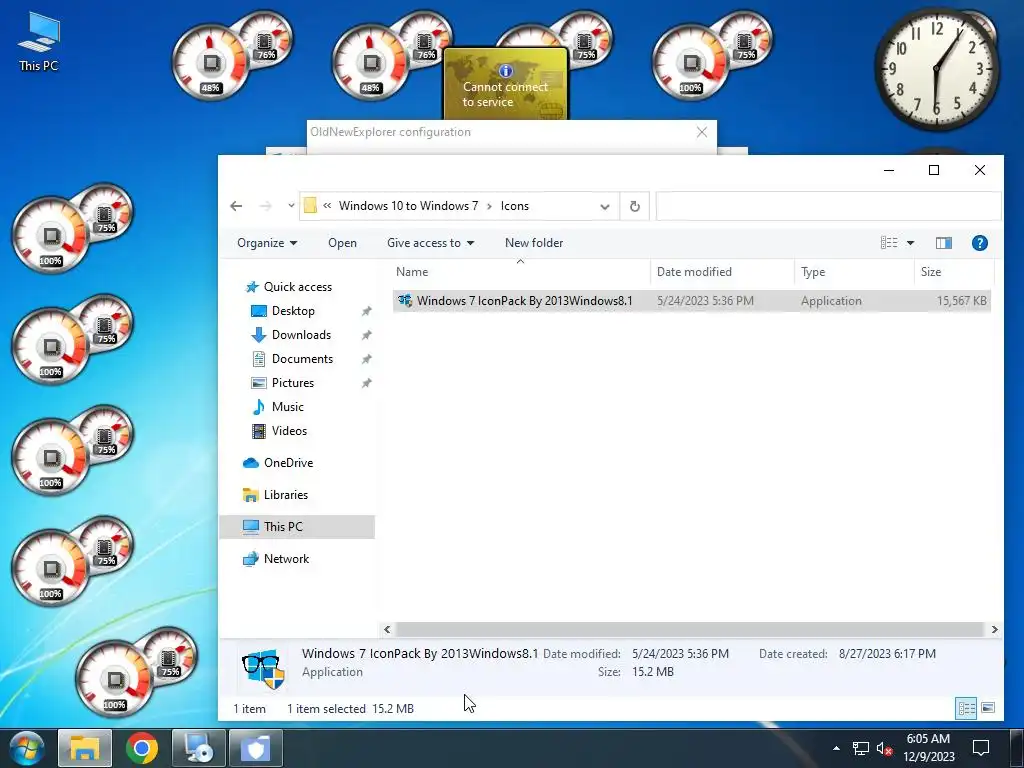Viewport: 1024px width, 768px height.
Task: Open the Organize menu
Action: click(x=267, y=243)
